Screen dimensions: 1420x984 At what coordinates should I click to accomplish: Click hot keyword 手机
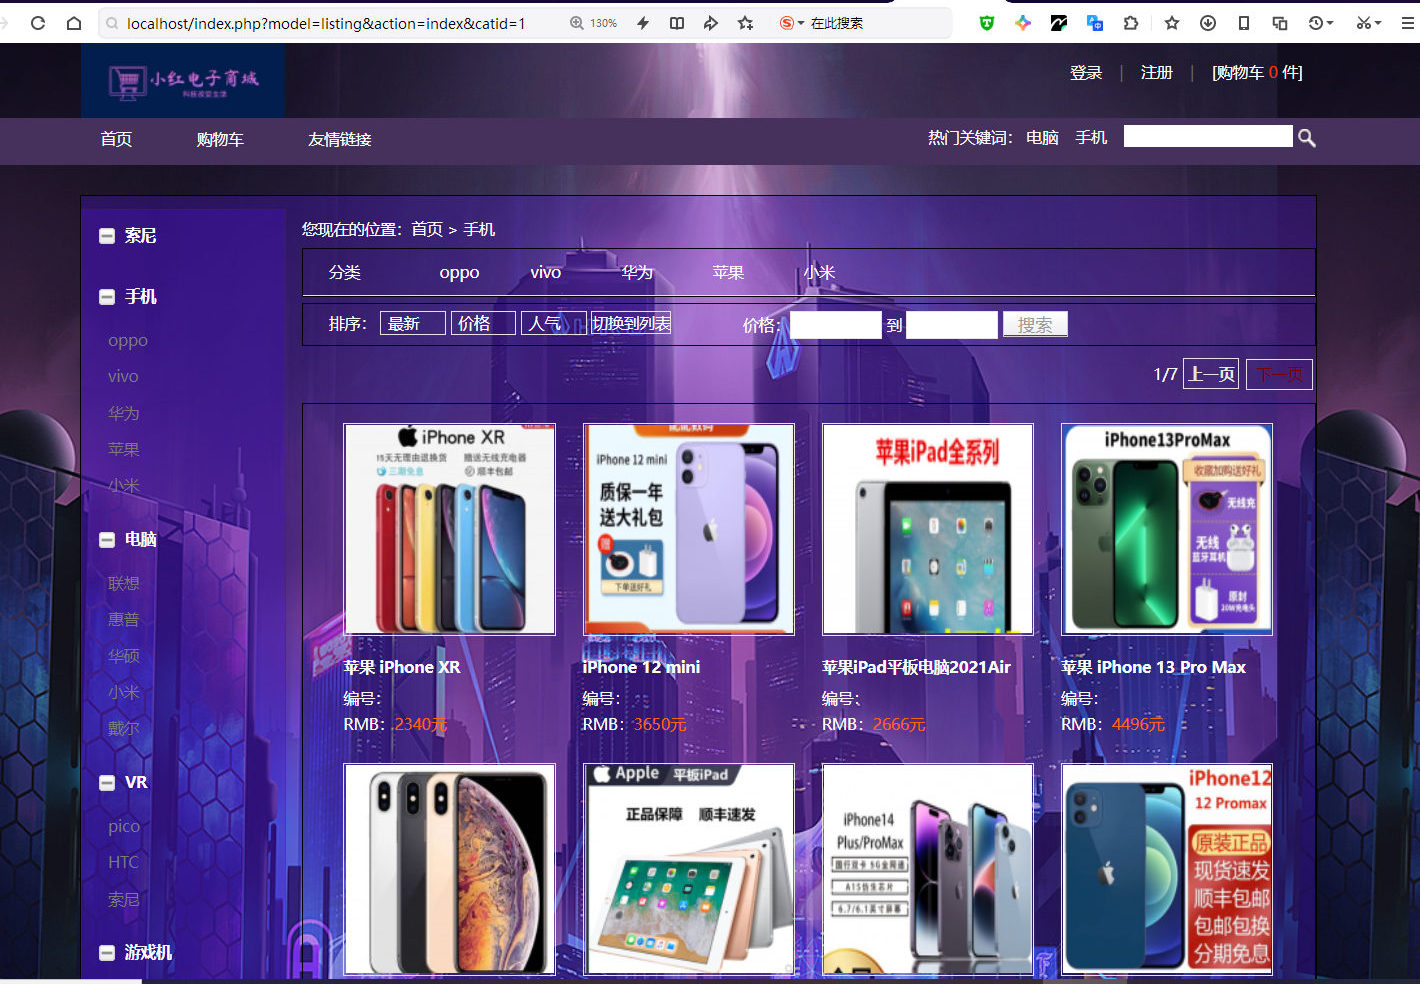pyautogui.click(x=1091, y=137)
